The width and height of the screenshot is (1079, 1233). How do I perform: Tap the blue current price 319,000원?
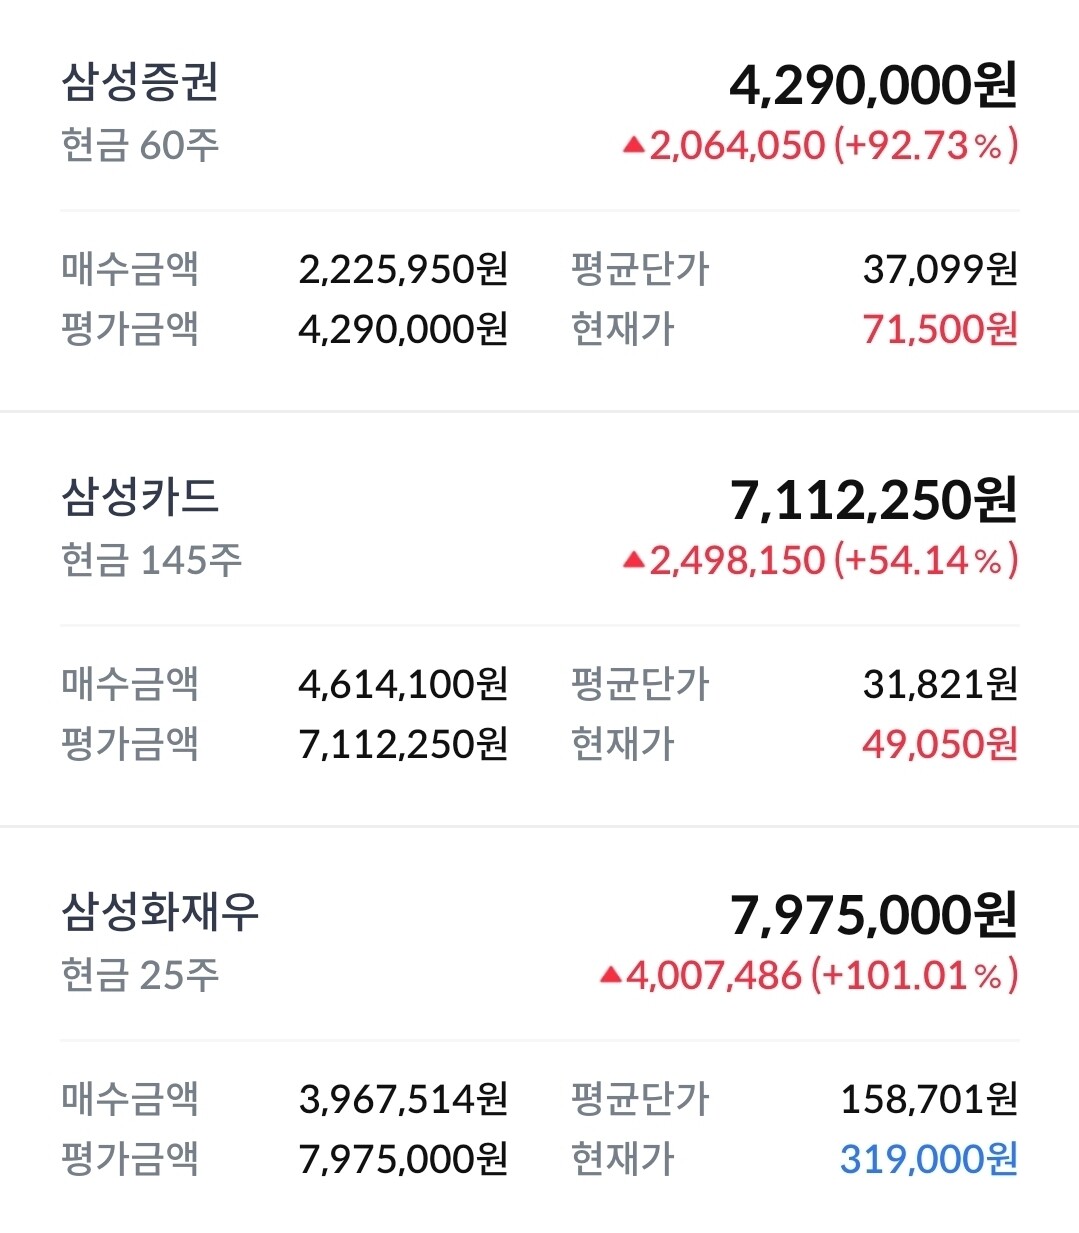click(928, 1159)
